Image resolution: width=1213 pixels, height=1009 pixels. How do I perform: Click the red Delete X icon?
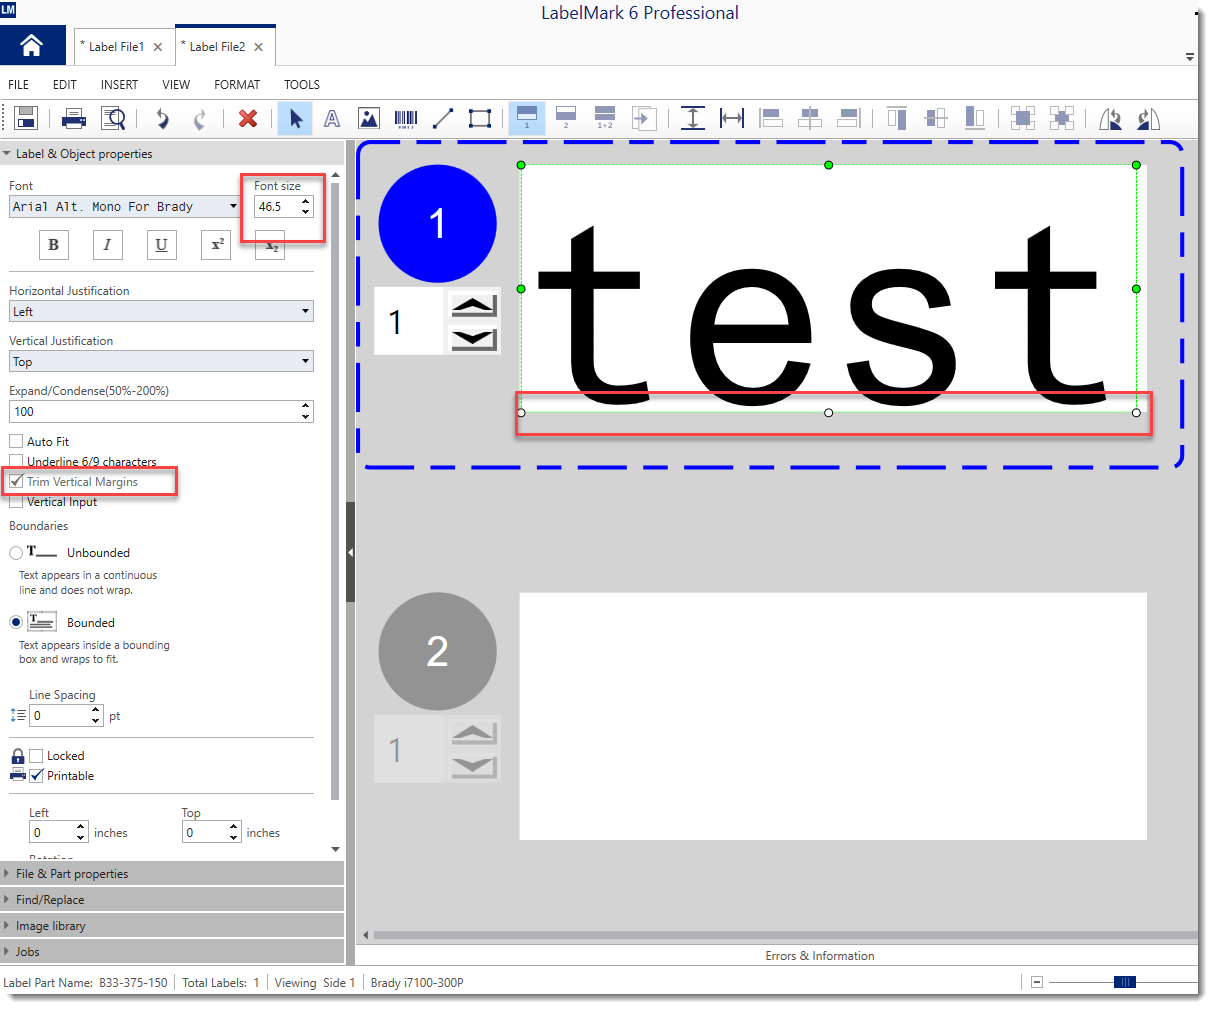pyautogui.click(x=248, y=119)
